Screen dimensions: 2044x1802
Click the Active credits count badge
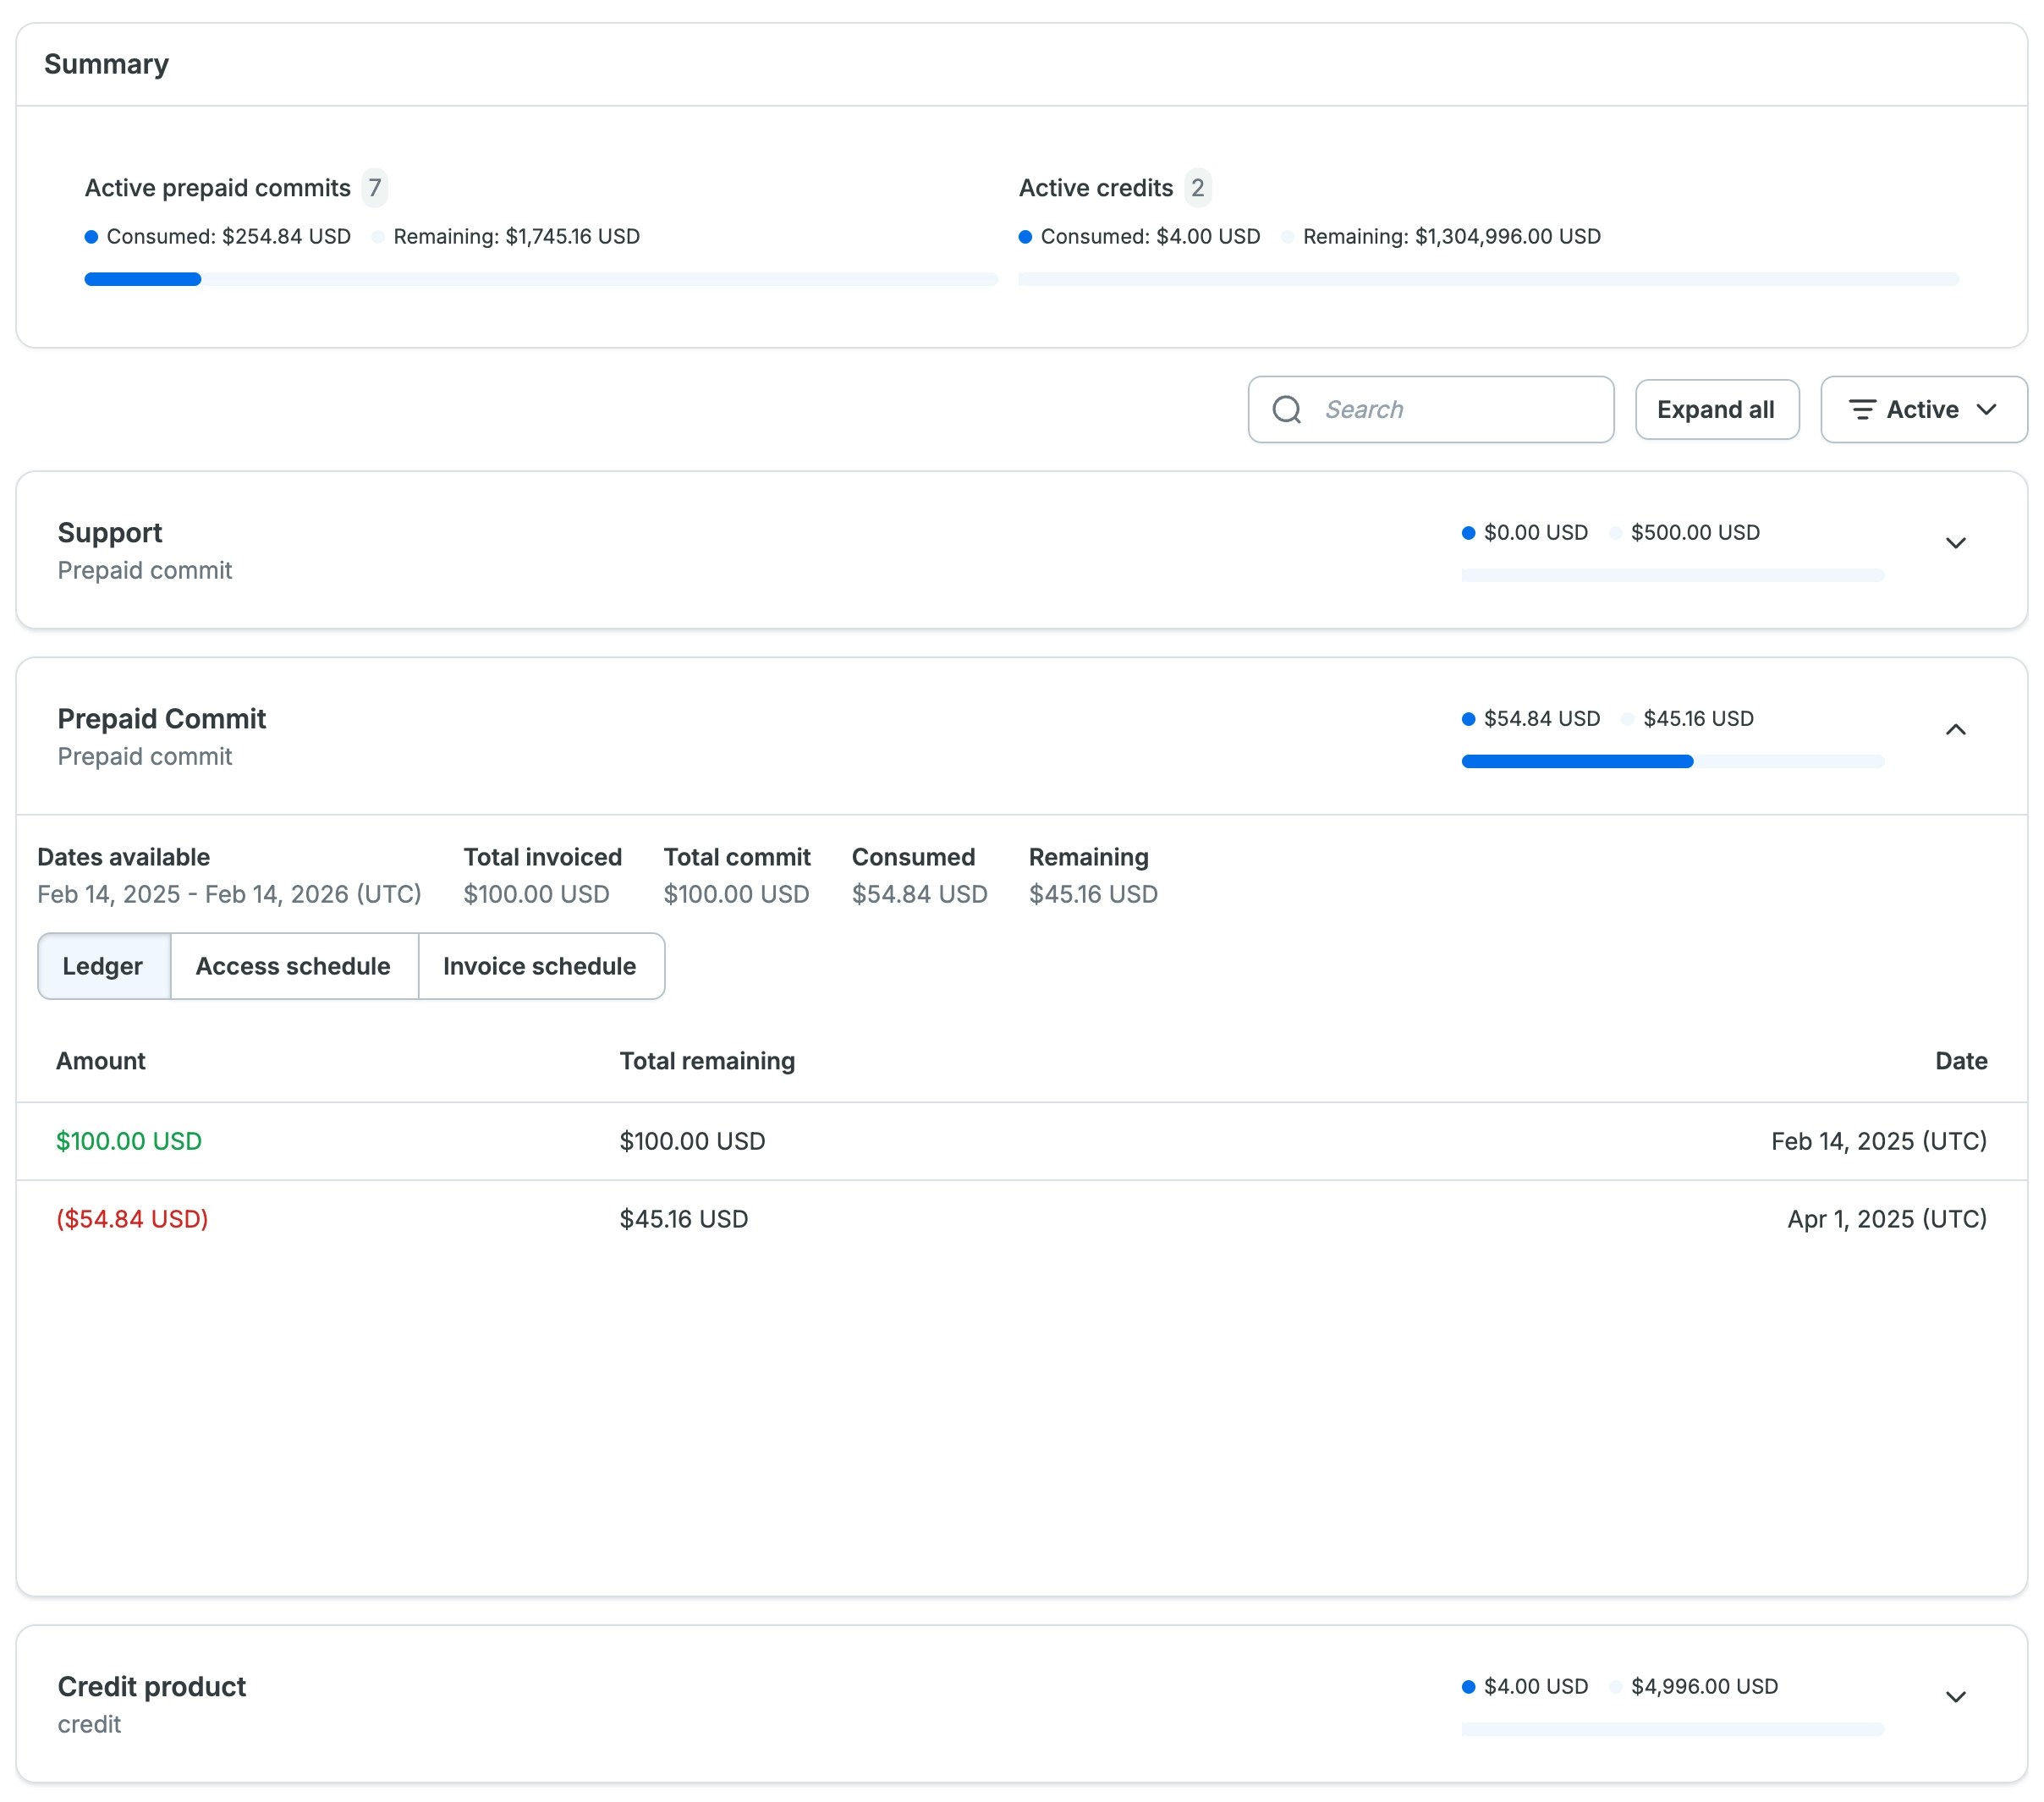(1197, 187)
